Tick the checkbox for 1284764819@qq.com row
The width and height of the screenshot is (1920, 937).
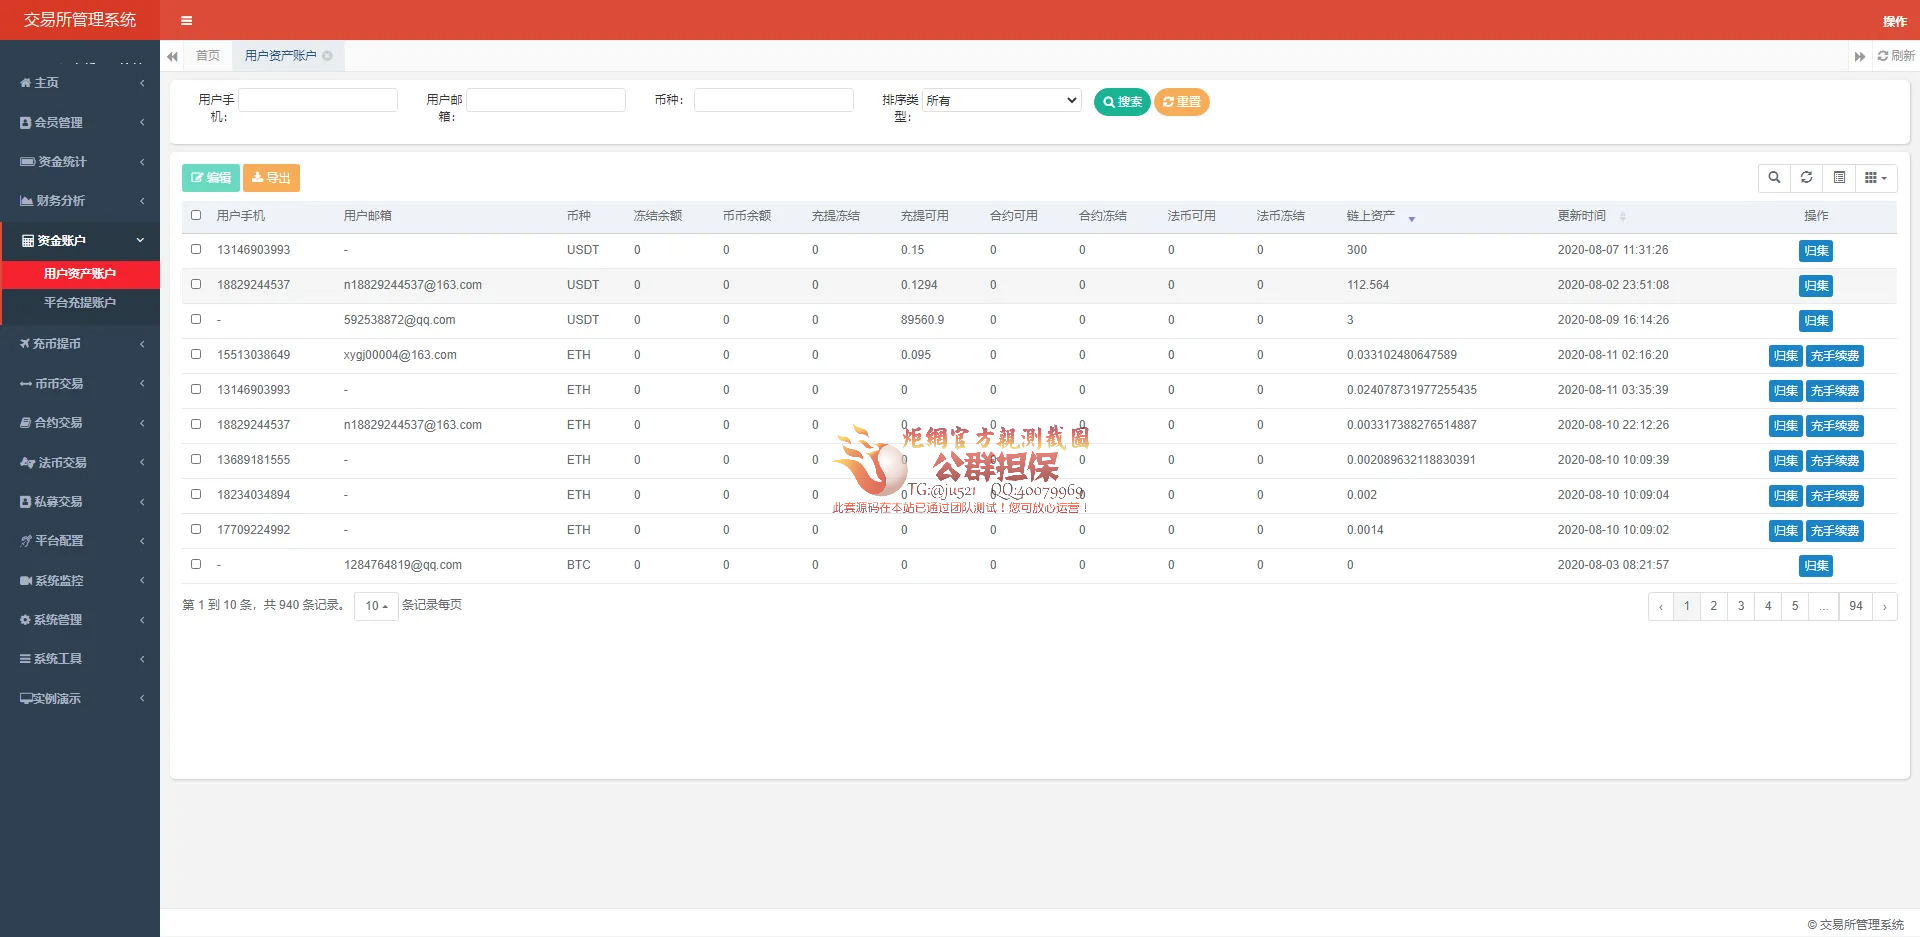tap(196, 564)
